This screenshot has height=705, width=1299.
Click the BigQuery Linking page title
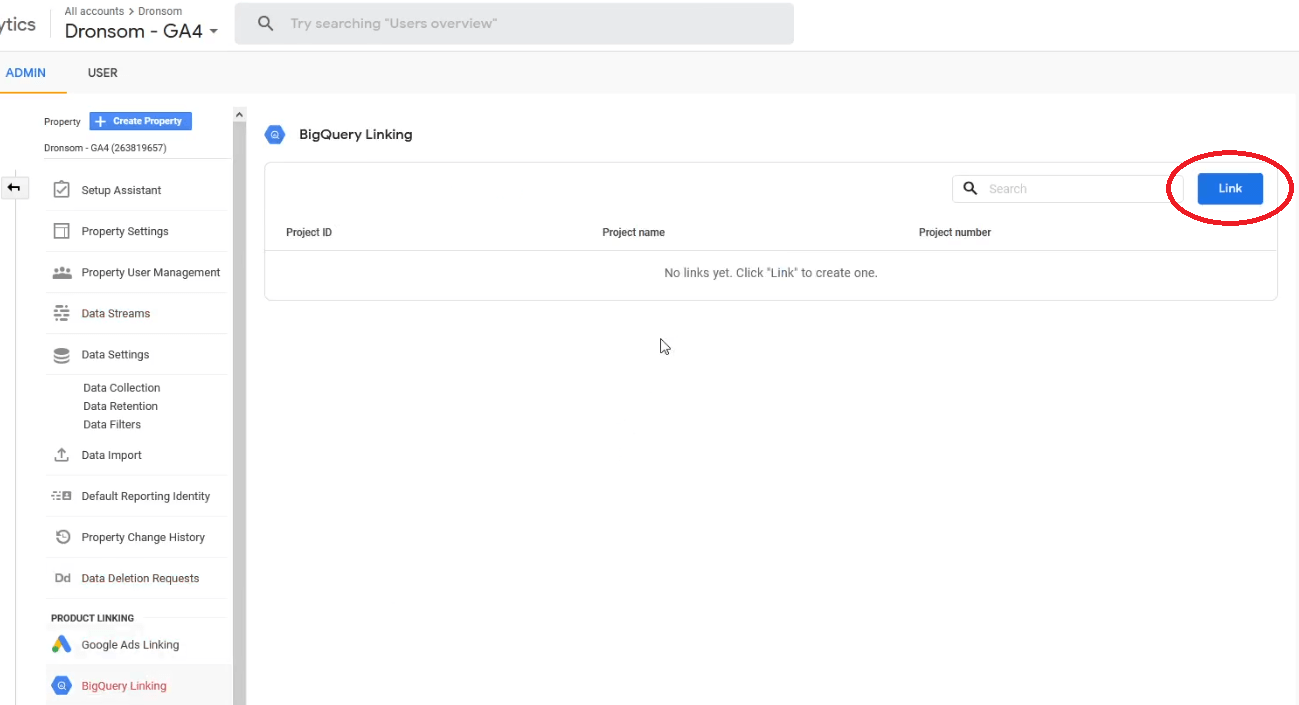[355, 134]
